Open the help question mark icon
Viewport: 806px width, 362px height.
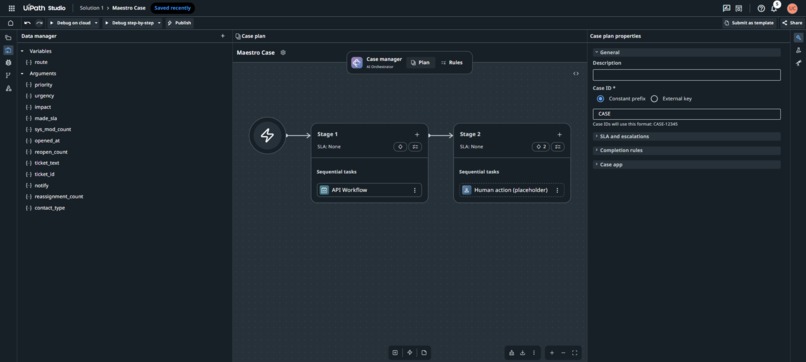coord(761,8)
